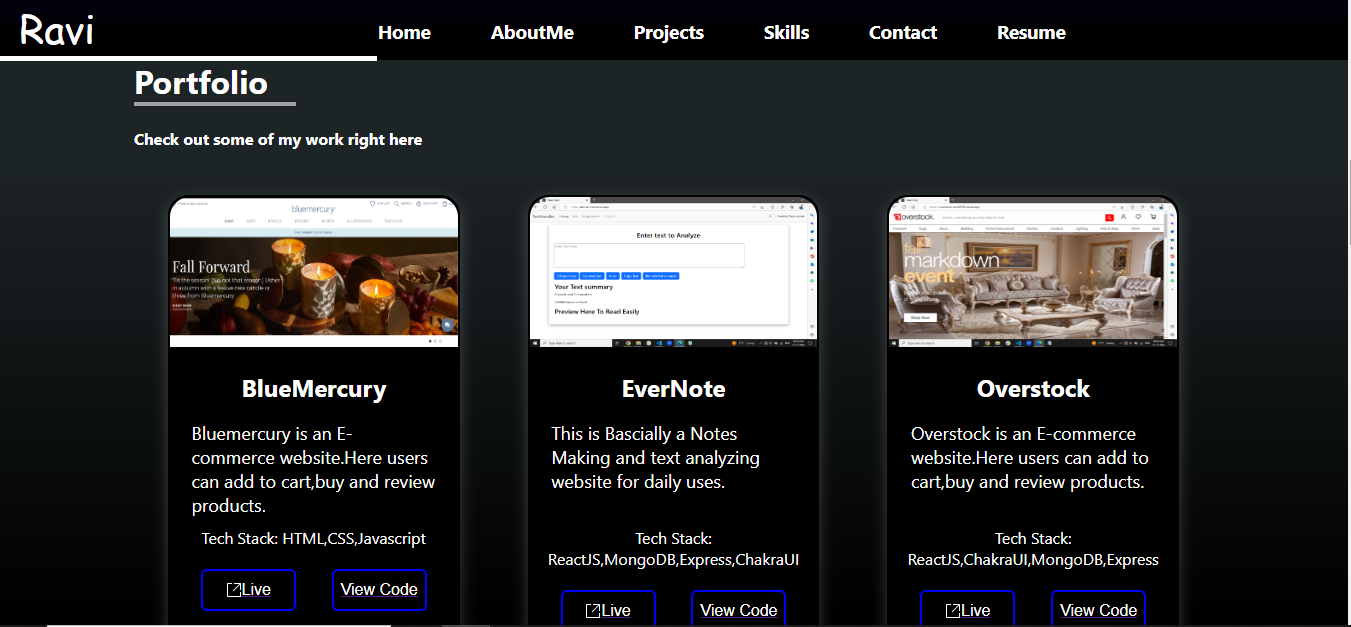
Task: Click the red search button in the Overstock screenshot
Action: [x=1110, y=218]
